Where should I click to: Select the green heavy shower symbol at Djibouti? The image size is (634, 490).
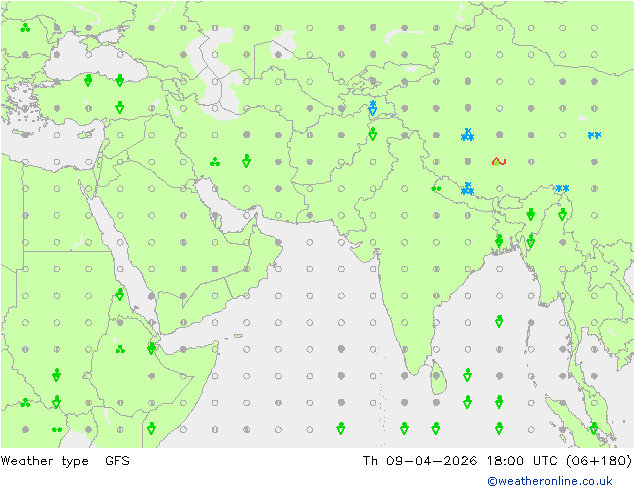click(x=152, y=348)
